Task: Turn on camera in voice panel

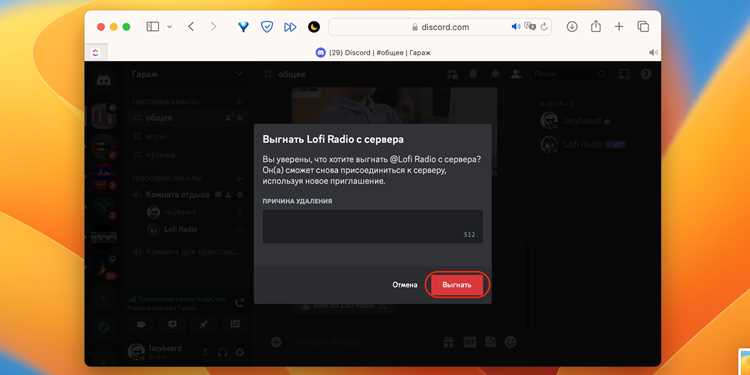Action: point(141,324)
